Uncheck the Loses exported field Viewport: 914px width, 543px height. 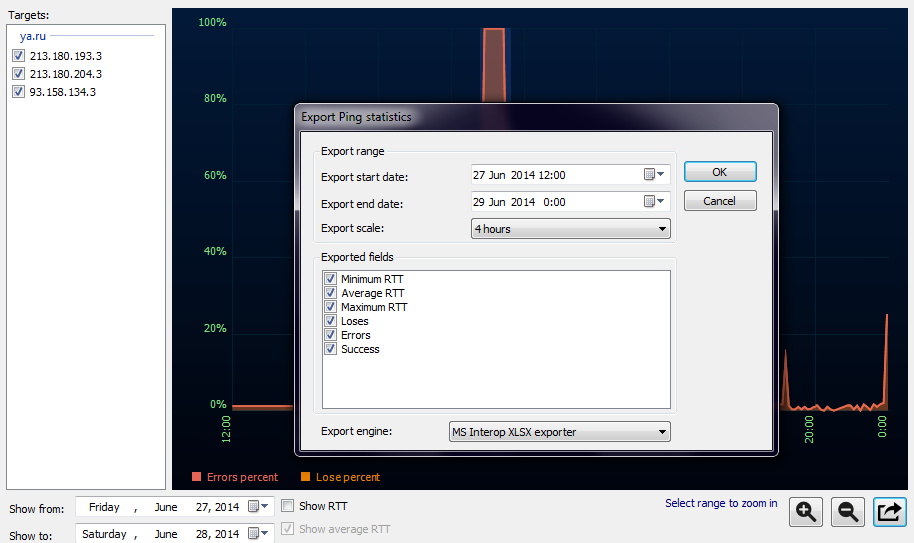point(330,321)
